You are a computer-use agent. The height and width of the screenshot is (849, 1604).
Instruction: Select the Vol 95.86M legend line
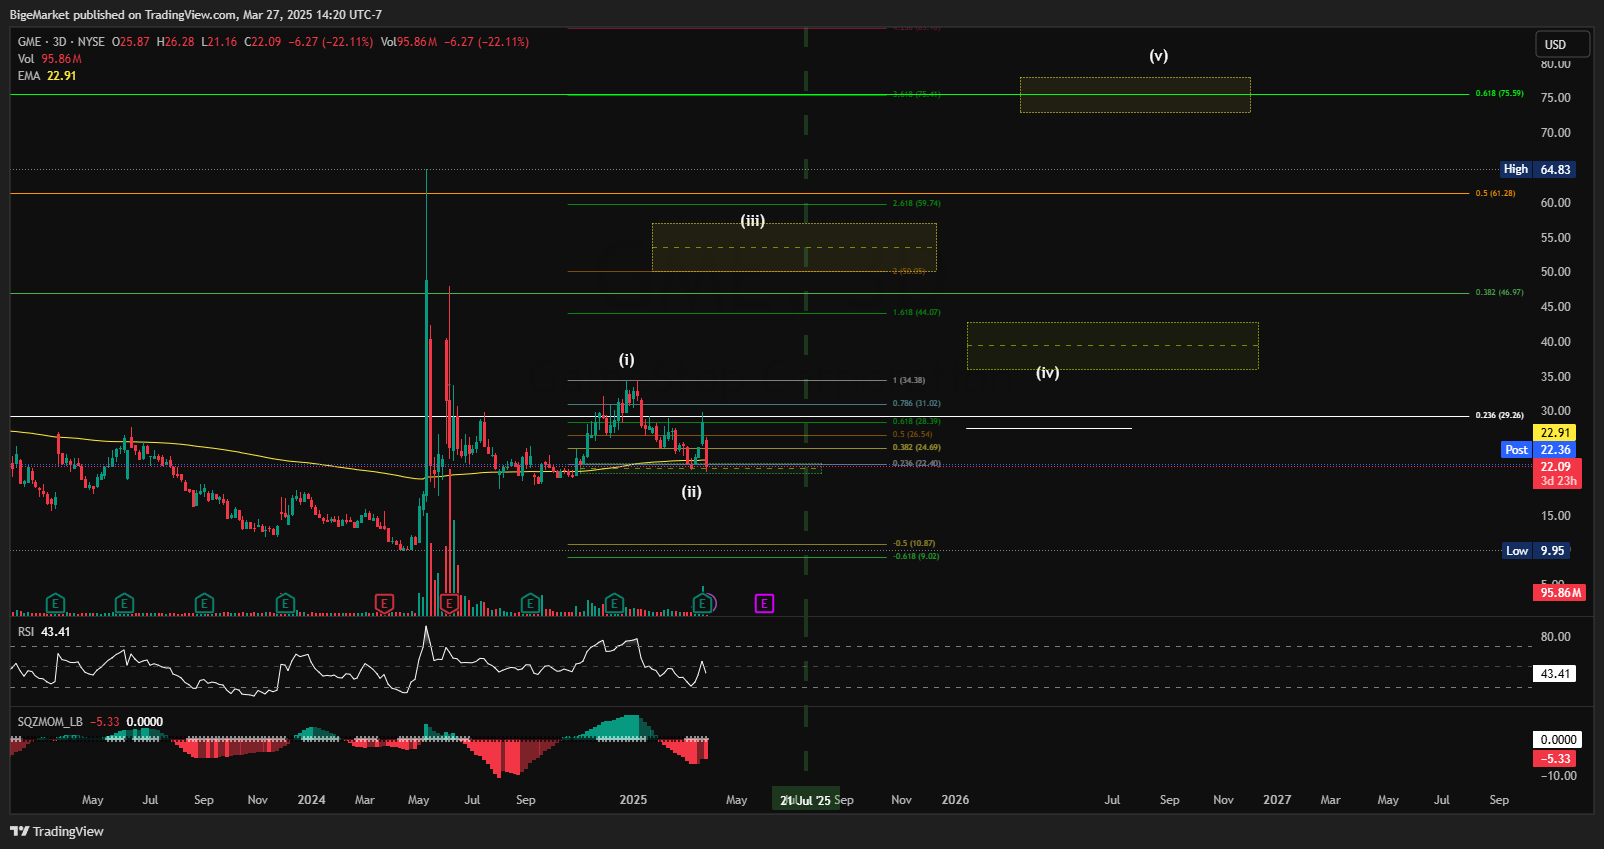coord(50,59)
